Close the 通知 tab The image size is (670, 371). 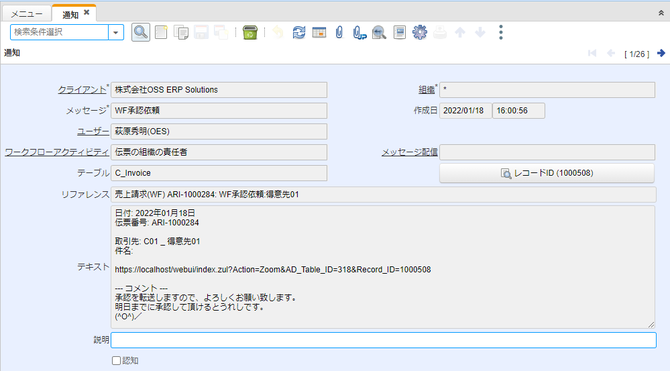(x=86, y=12)
